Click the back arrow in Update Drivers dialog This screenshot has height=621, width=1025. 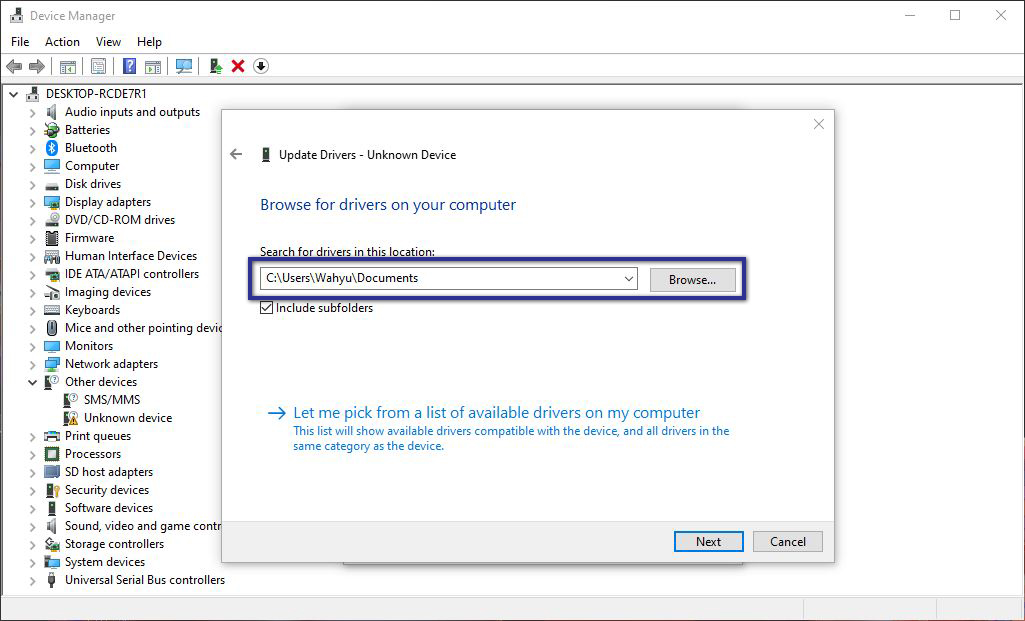(x=236, y=155)
